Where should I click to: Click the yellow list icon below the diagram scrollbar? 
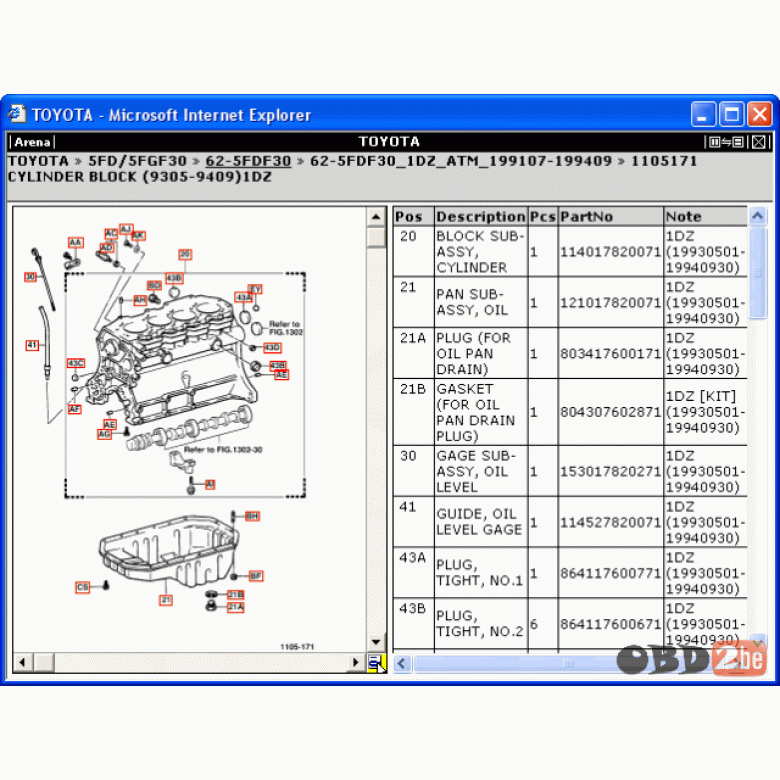377,663
